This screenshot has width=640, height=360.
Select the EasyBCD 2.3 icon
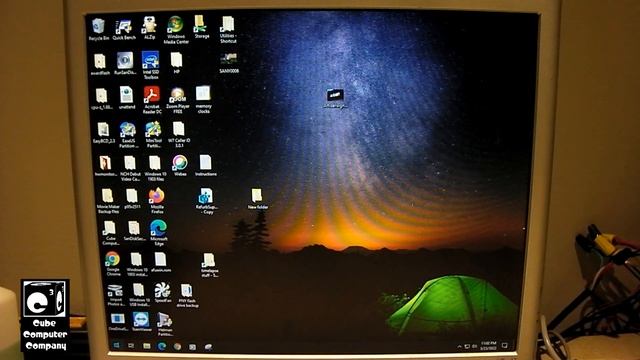pyautogui.click(x=103, y=133)
